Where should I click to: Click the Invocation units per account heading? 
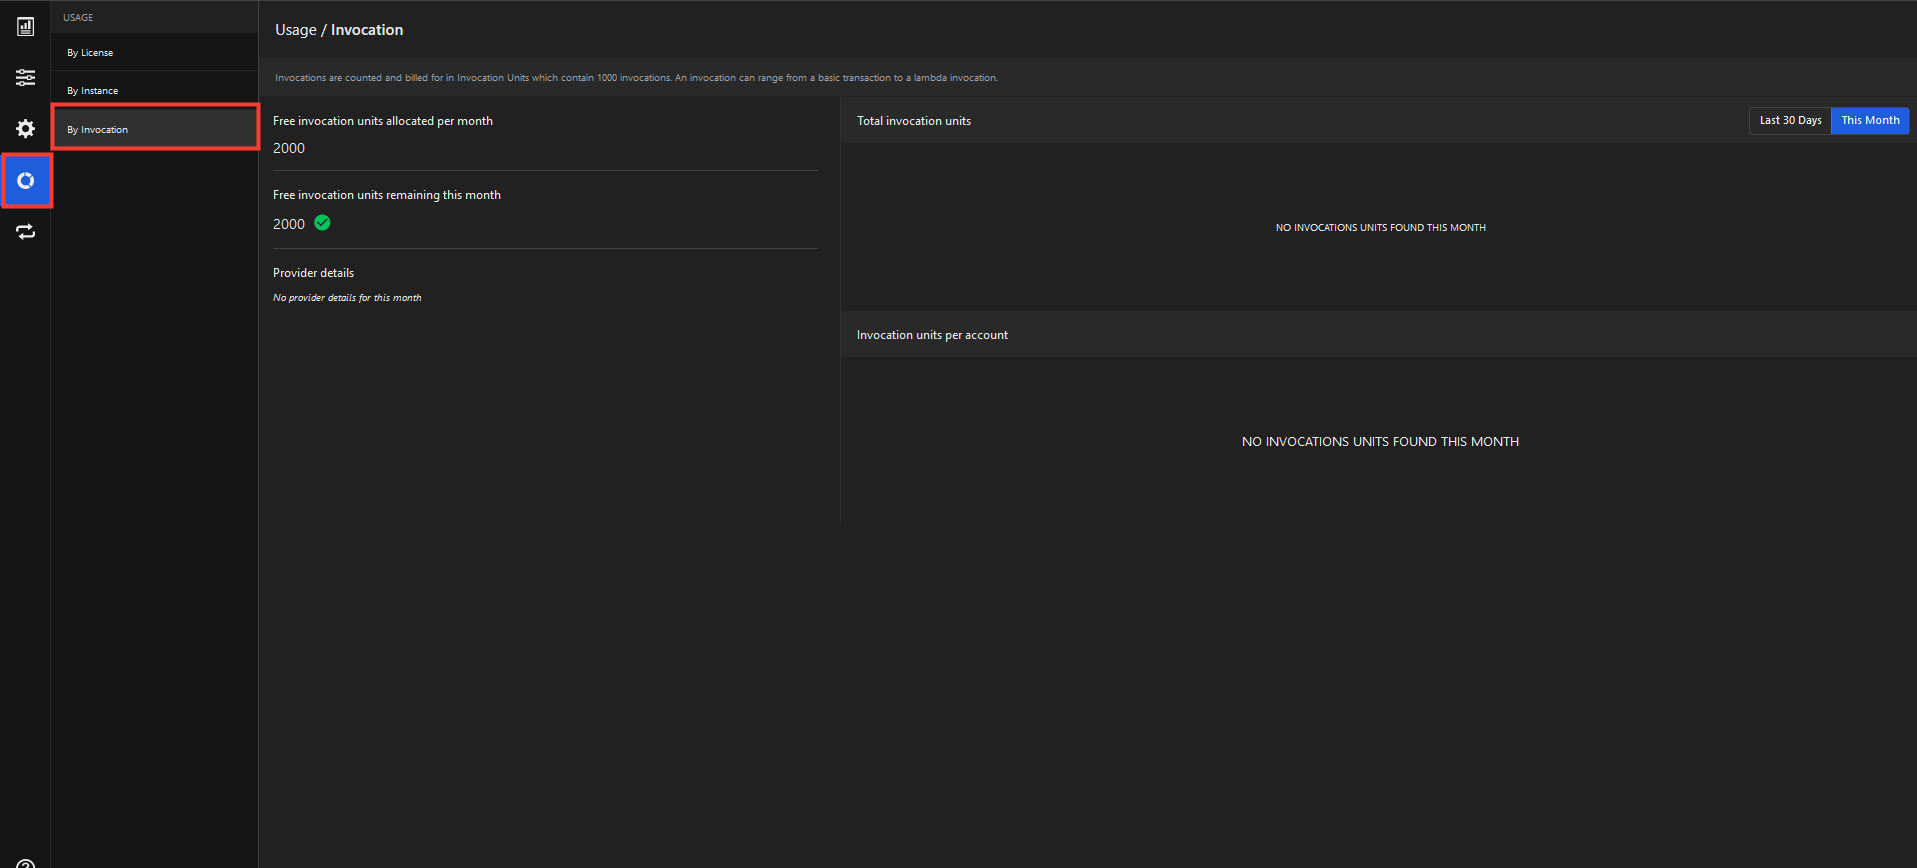[932, 335]
